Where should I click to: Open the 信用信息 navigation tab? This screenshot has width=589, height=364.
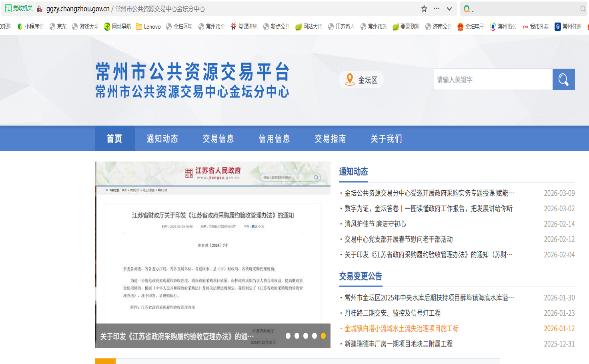click(x=274, y=139)
